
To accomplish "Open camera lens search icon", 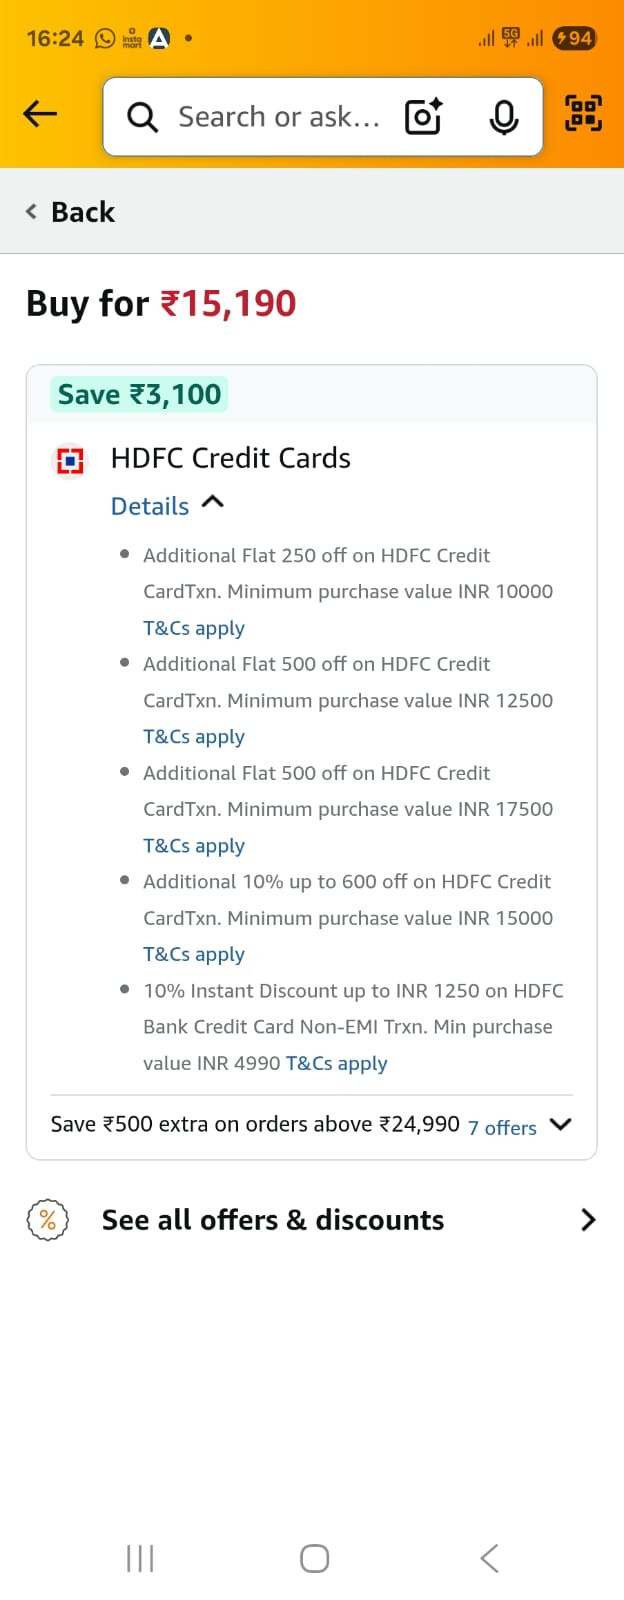I will (423, 117).
